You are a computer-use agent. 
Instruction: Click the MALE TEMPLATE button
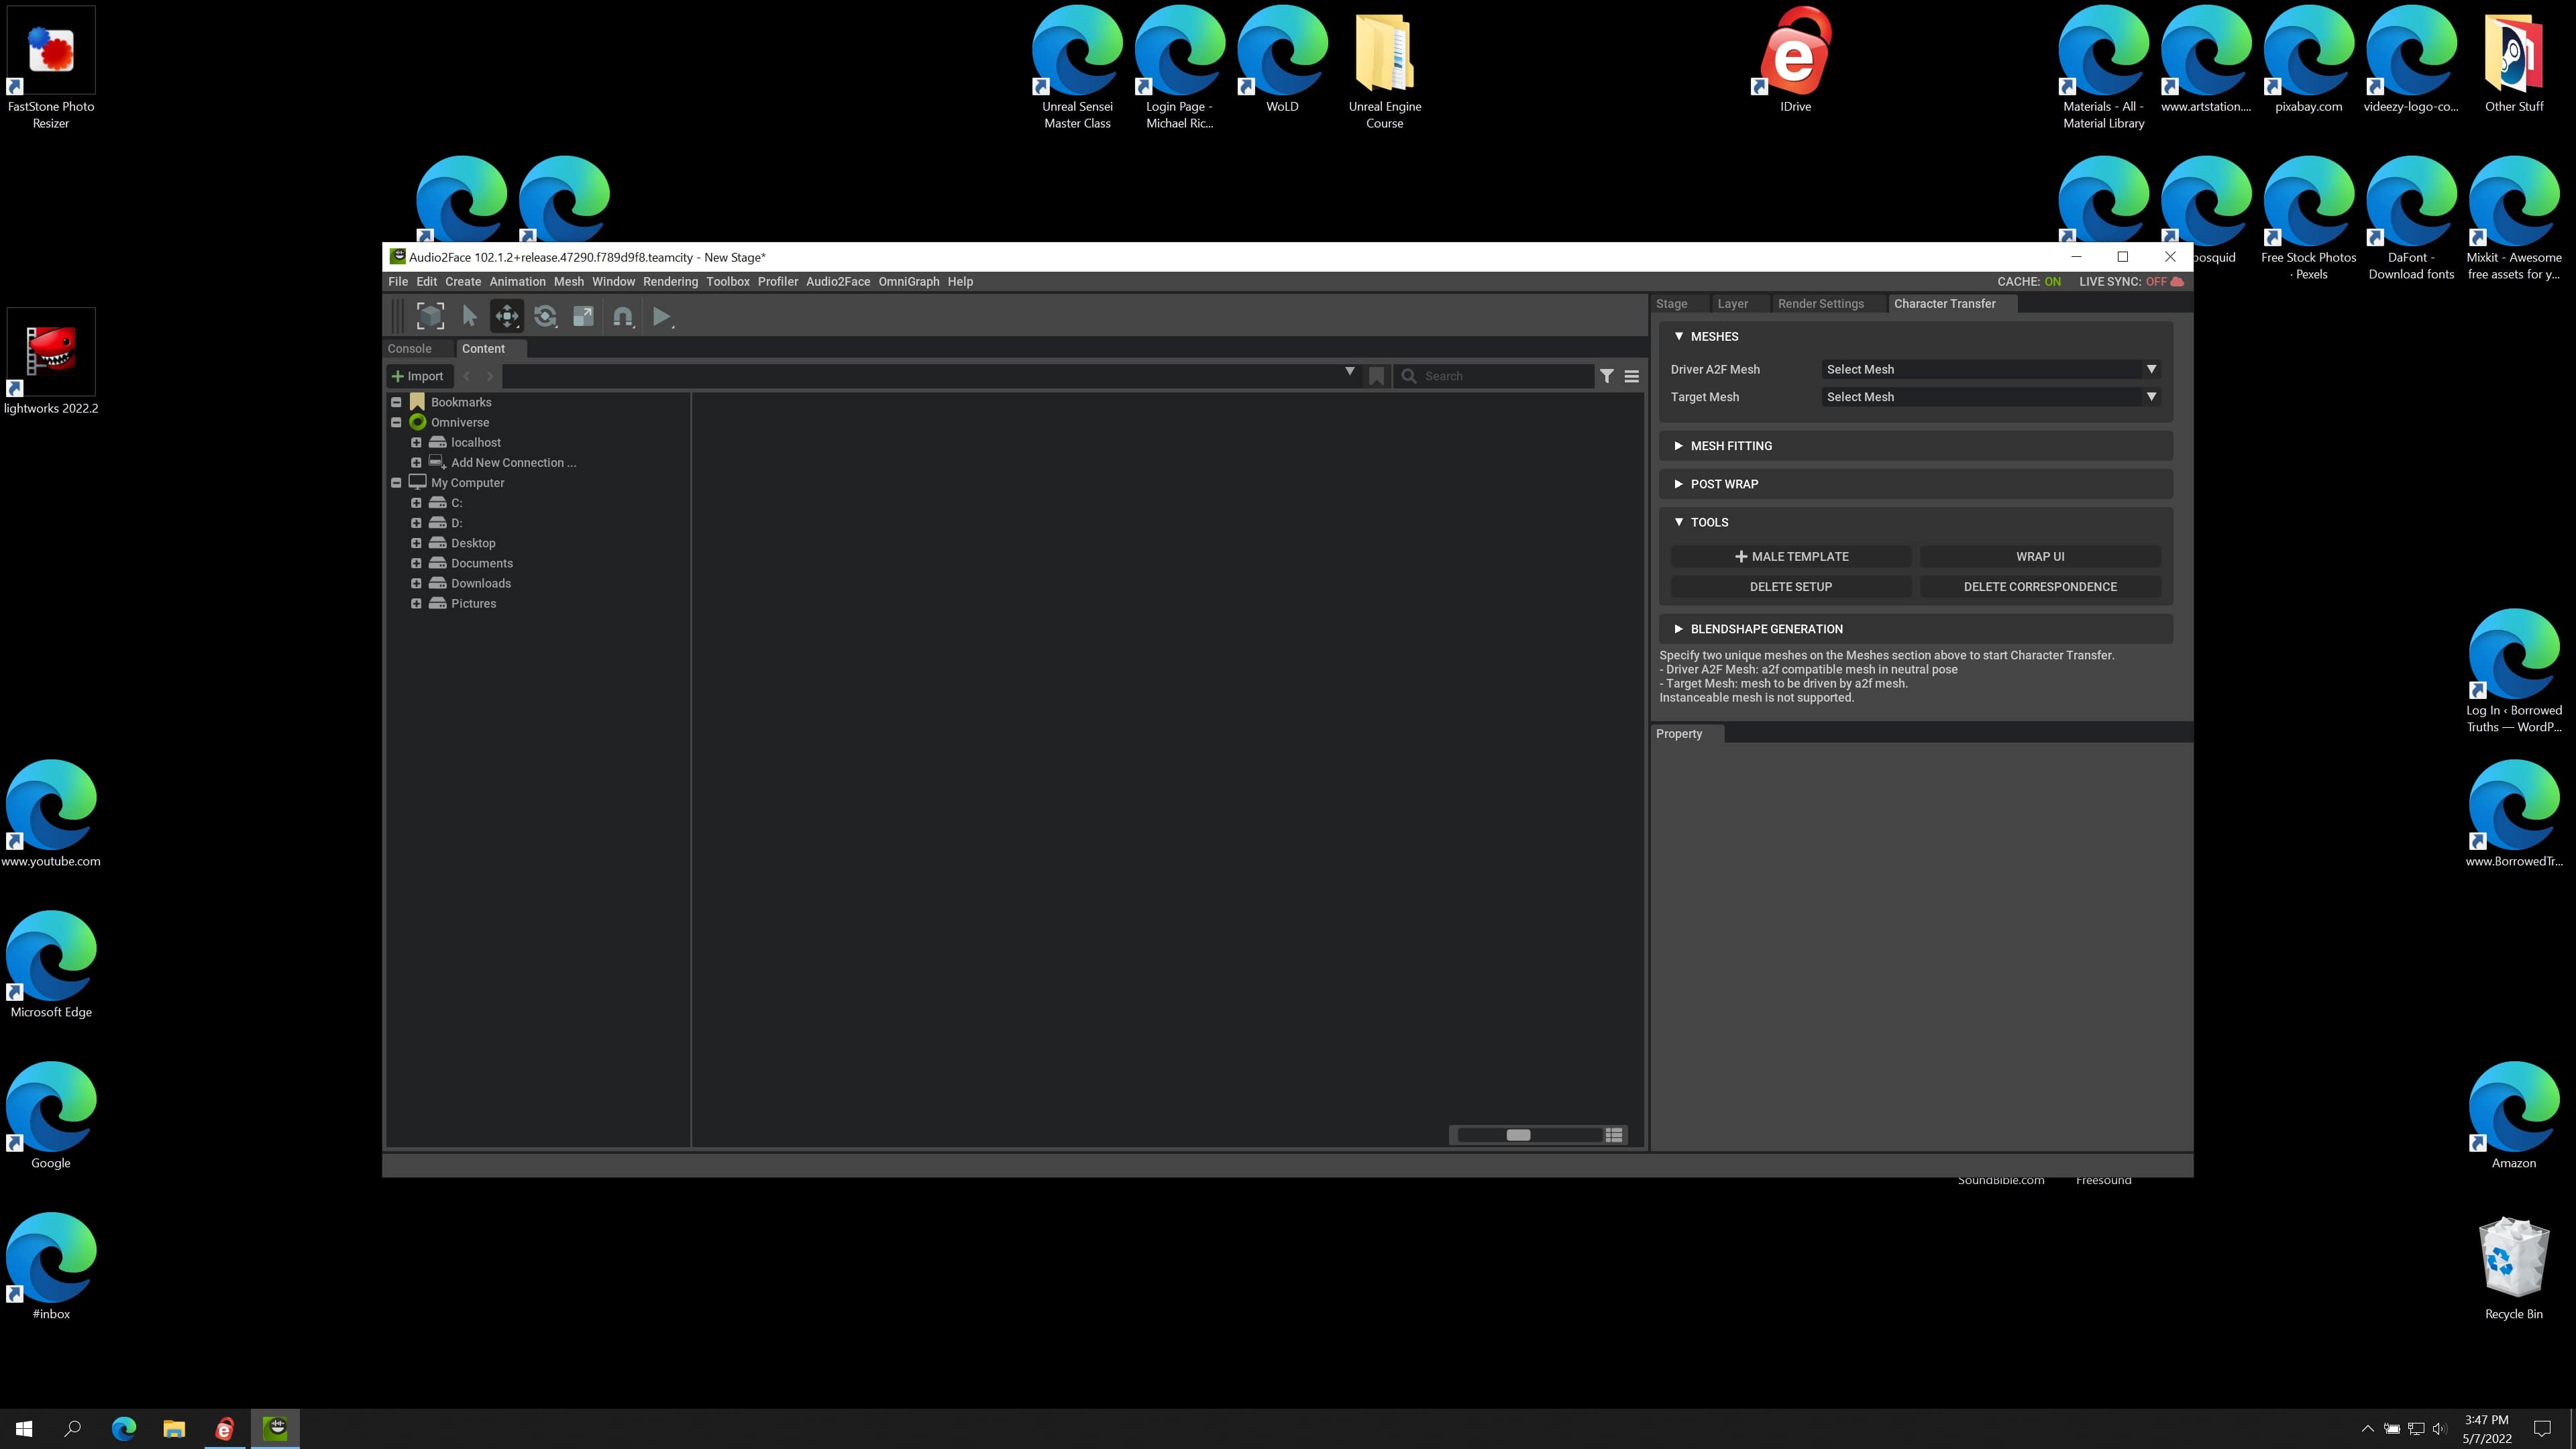(x=1791, y=557)
